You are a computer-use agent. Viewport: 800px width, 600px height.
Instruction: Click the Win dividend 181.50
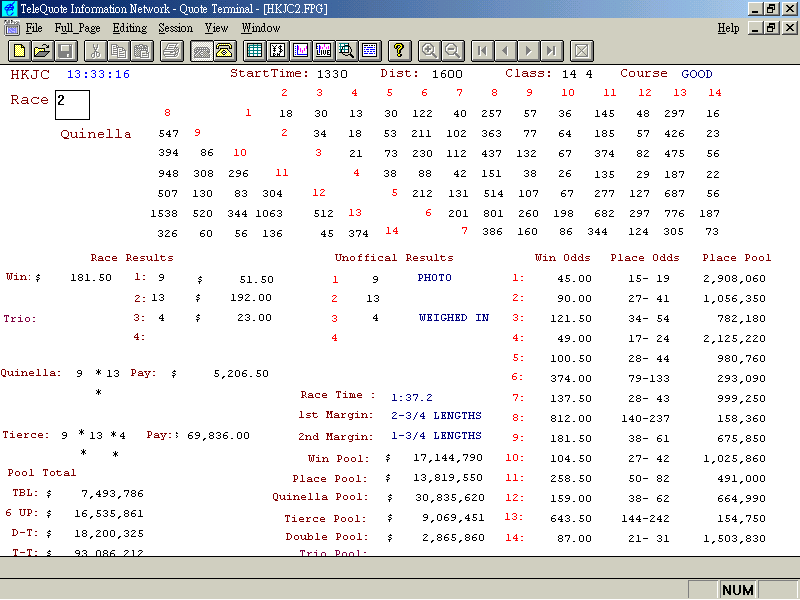pyautogui.click(x=91, y=278)
